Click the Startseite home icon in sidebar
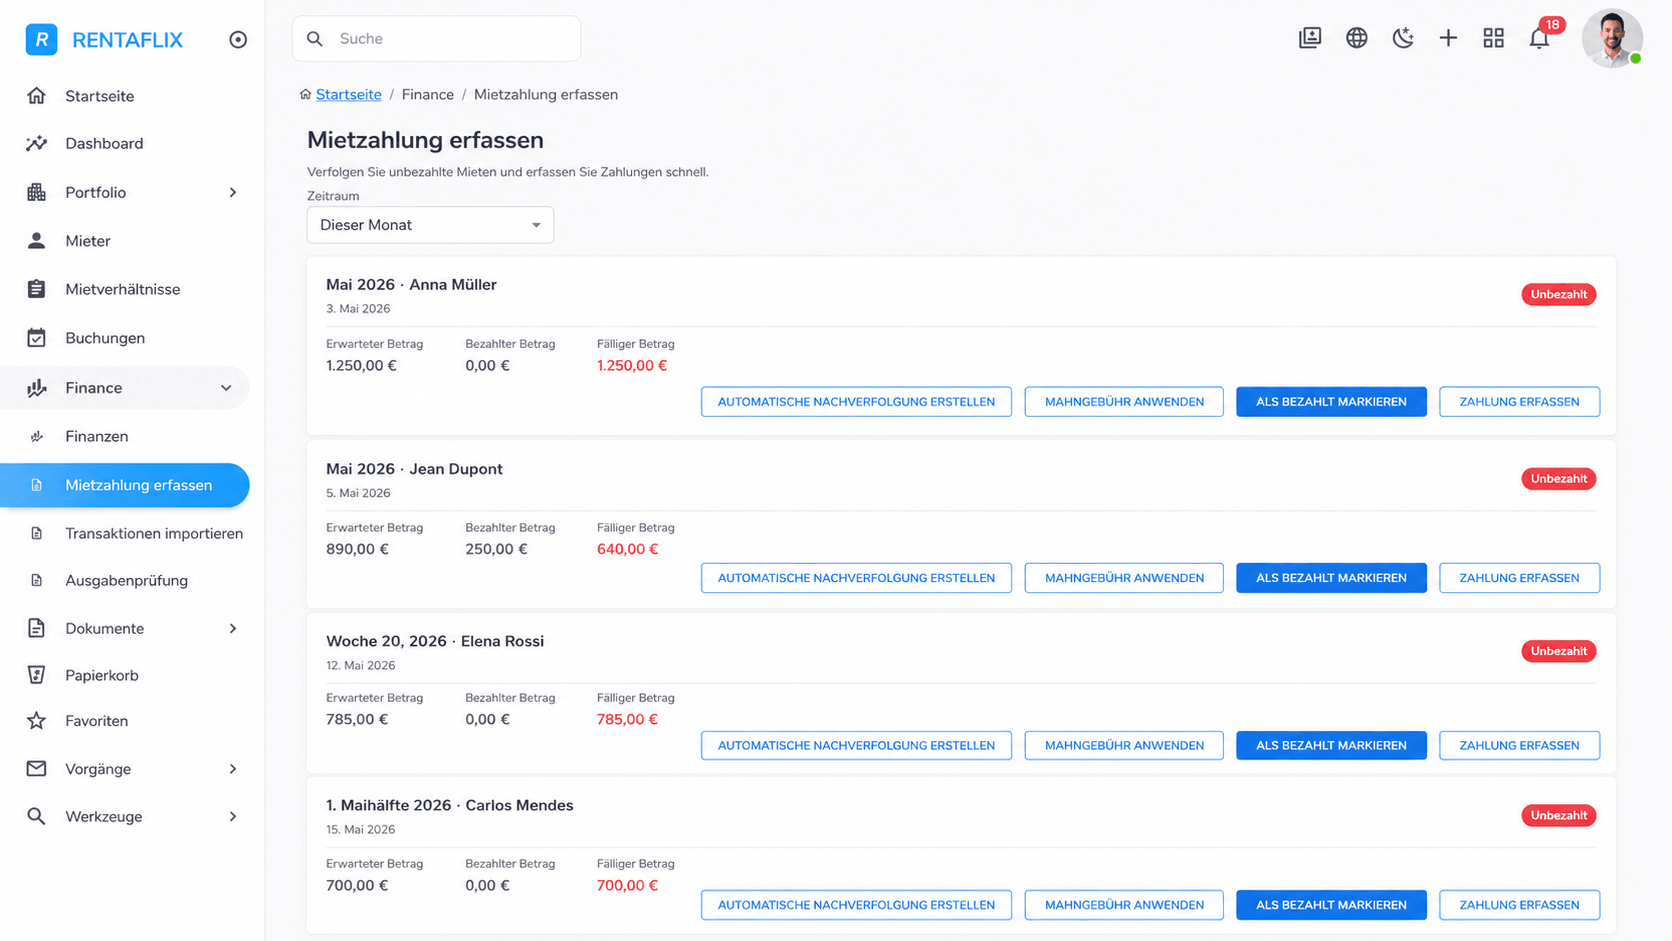The image size is (1672, 941). [37, 96]
